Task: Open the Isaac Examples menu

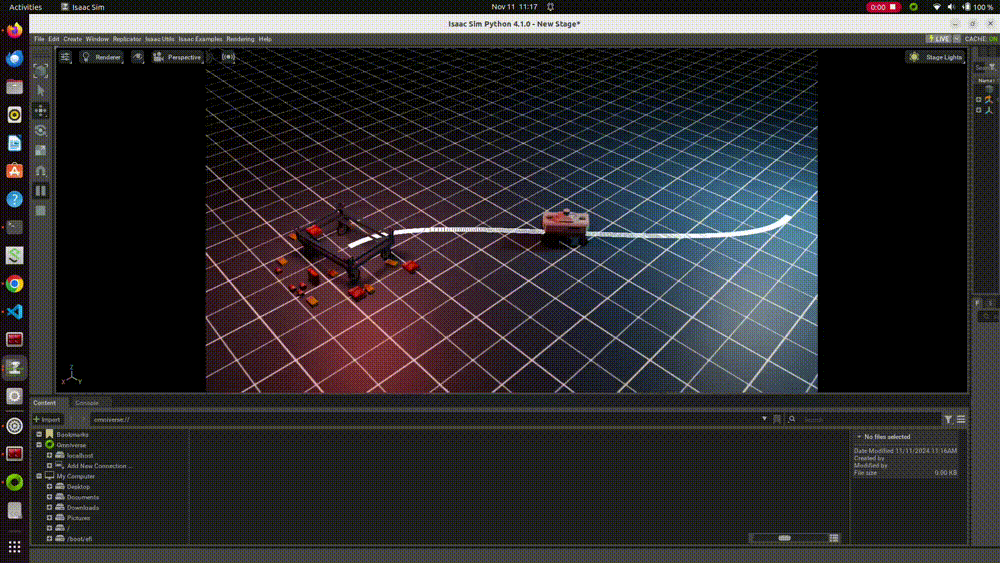Action: [x=200, y=39]
